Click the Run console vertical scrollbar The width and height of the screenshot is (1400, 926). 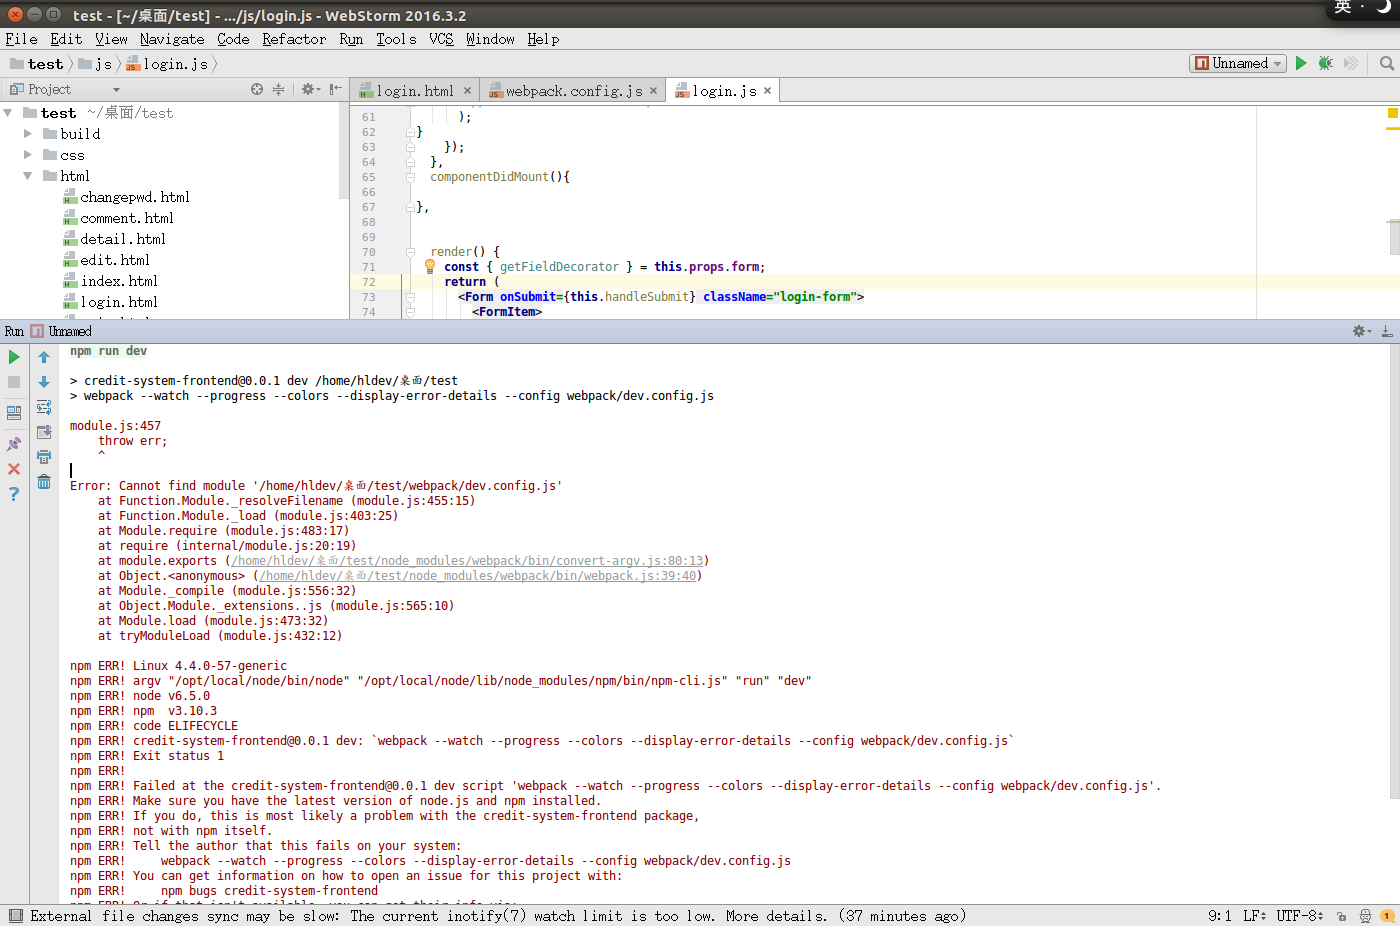1393,572
